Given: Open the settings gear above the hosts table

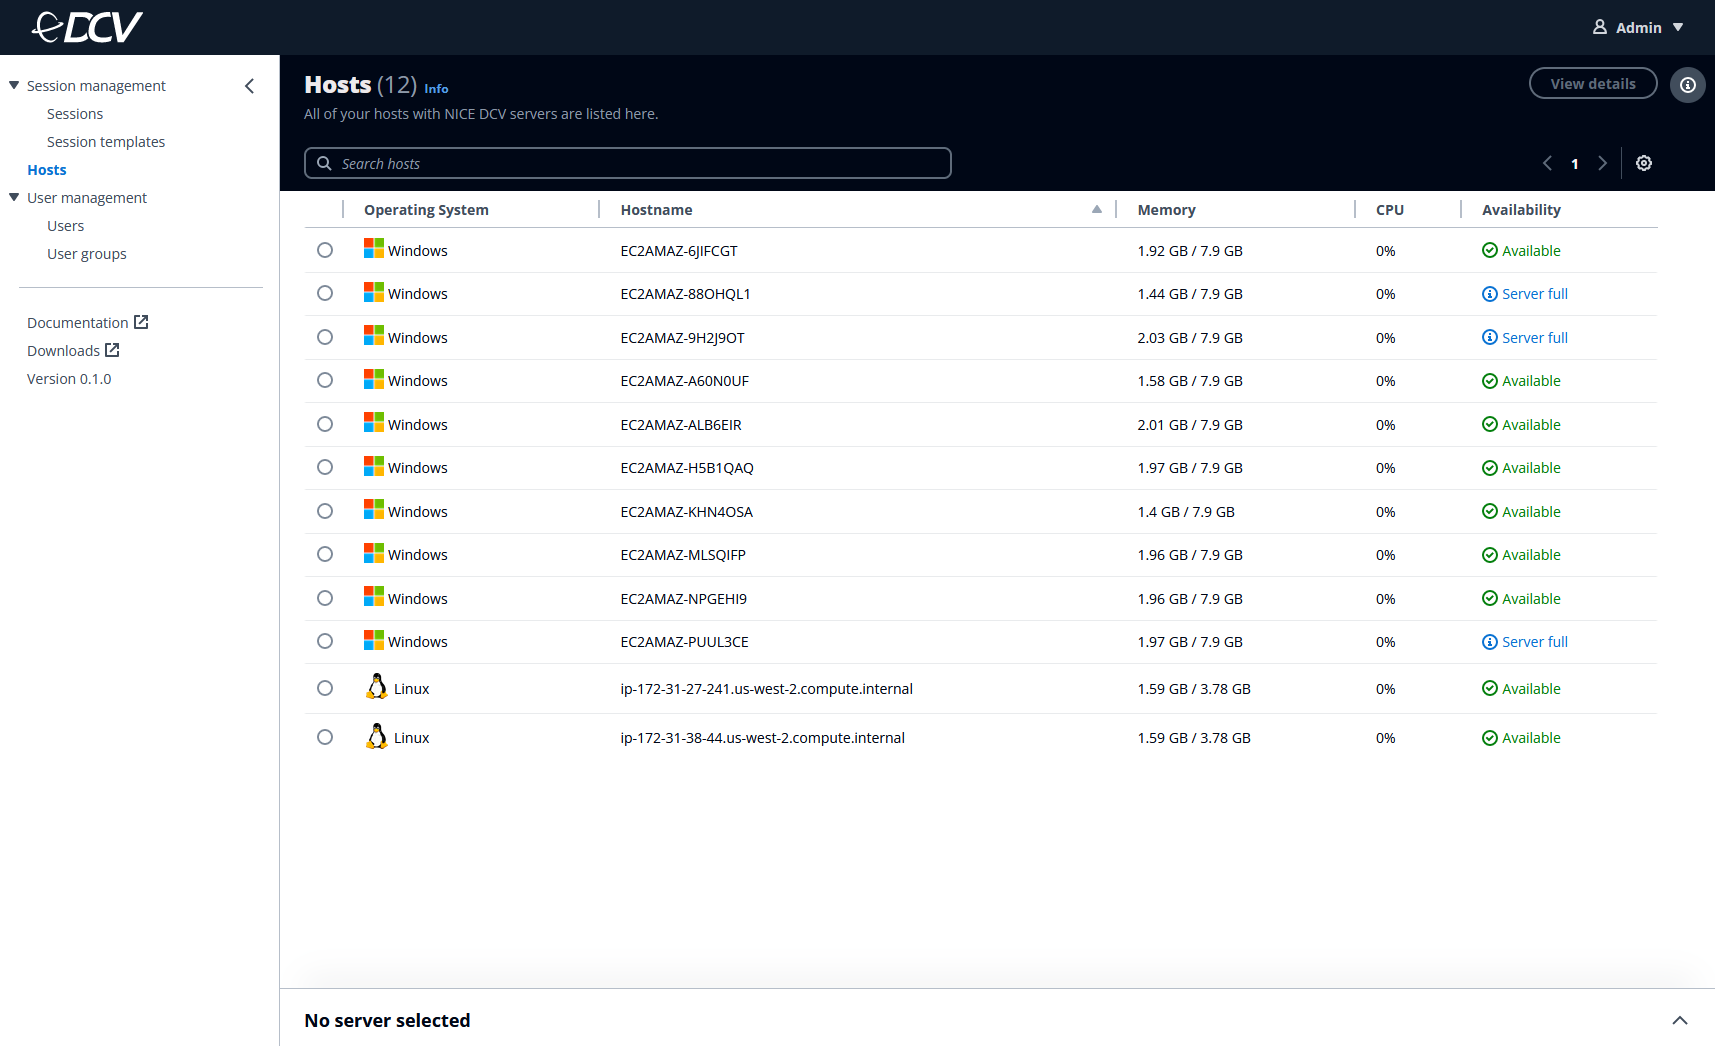Looking at the screenshot, I should tap(1643, 162).
